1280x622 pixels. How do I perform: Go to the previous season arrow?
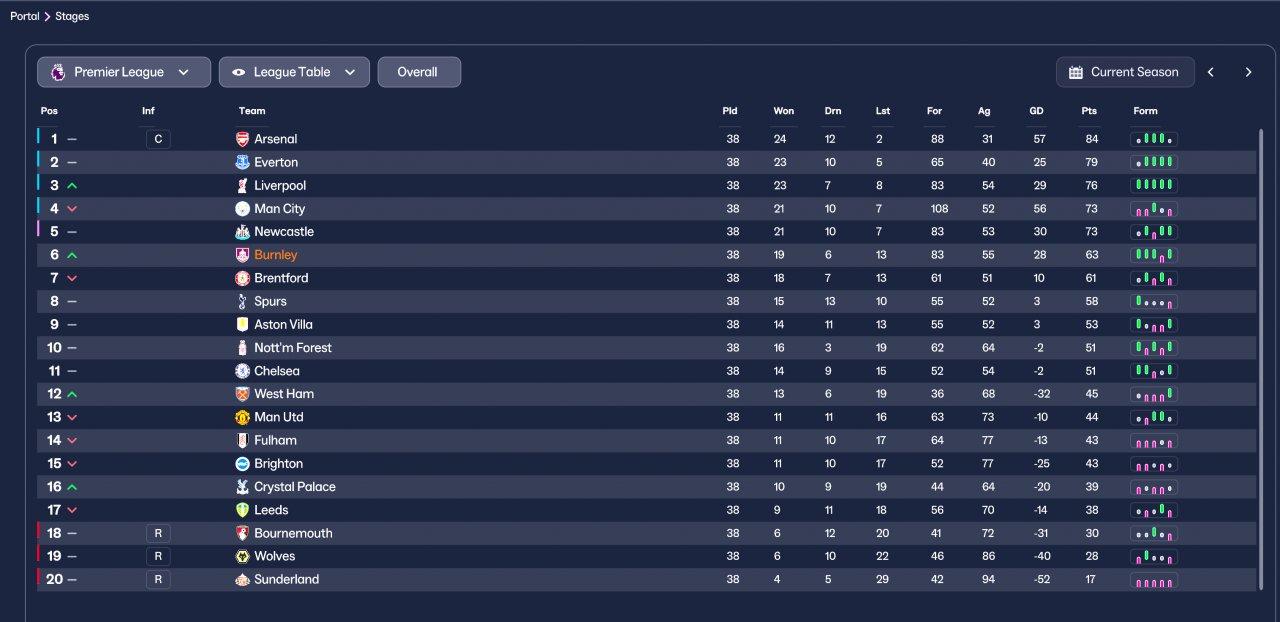(1211, 72)
